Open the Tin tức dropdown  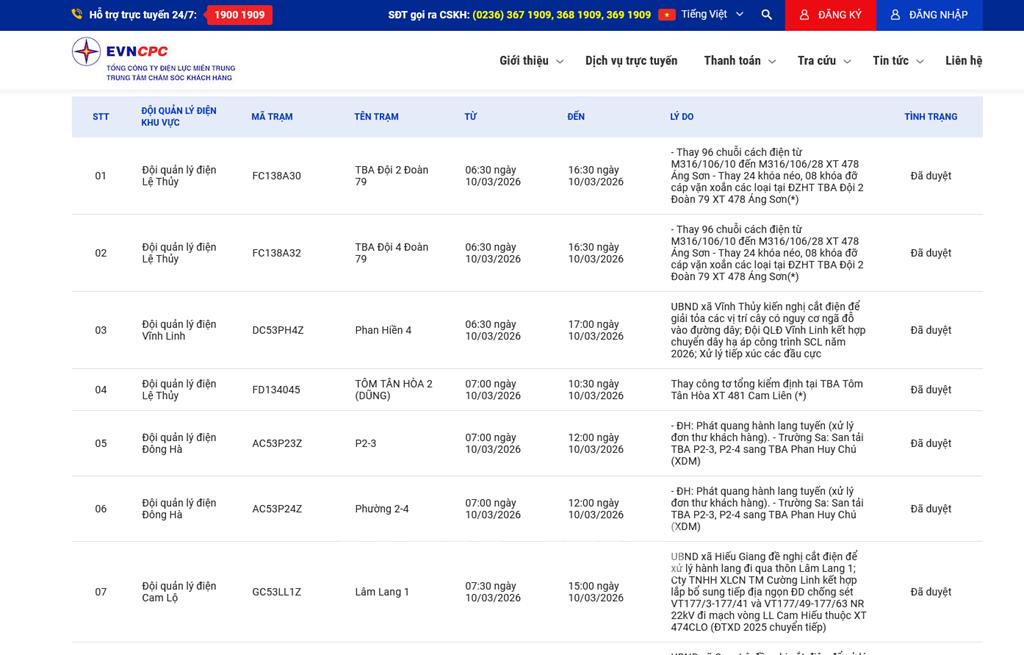pos(897,61)
